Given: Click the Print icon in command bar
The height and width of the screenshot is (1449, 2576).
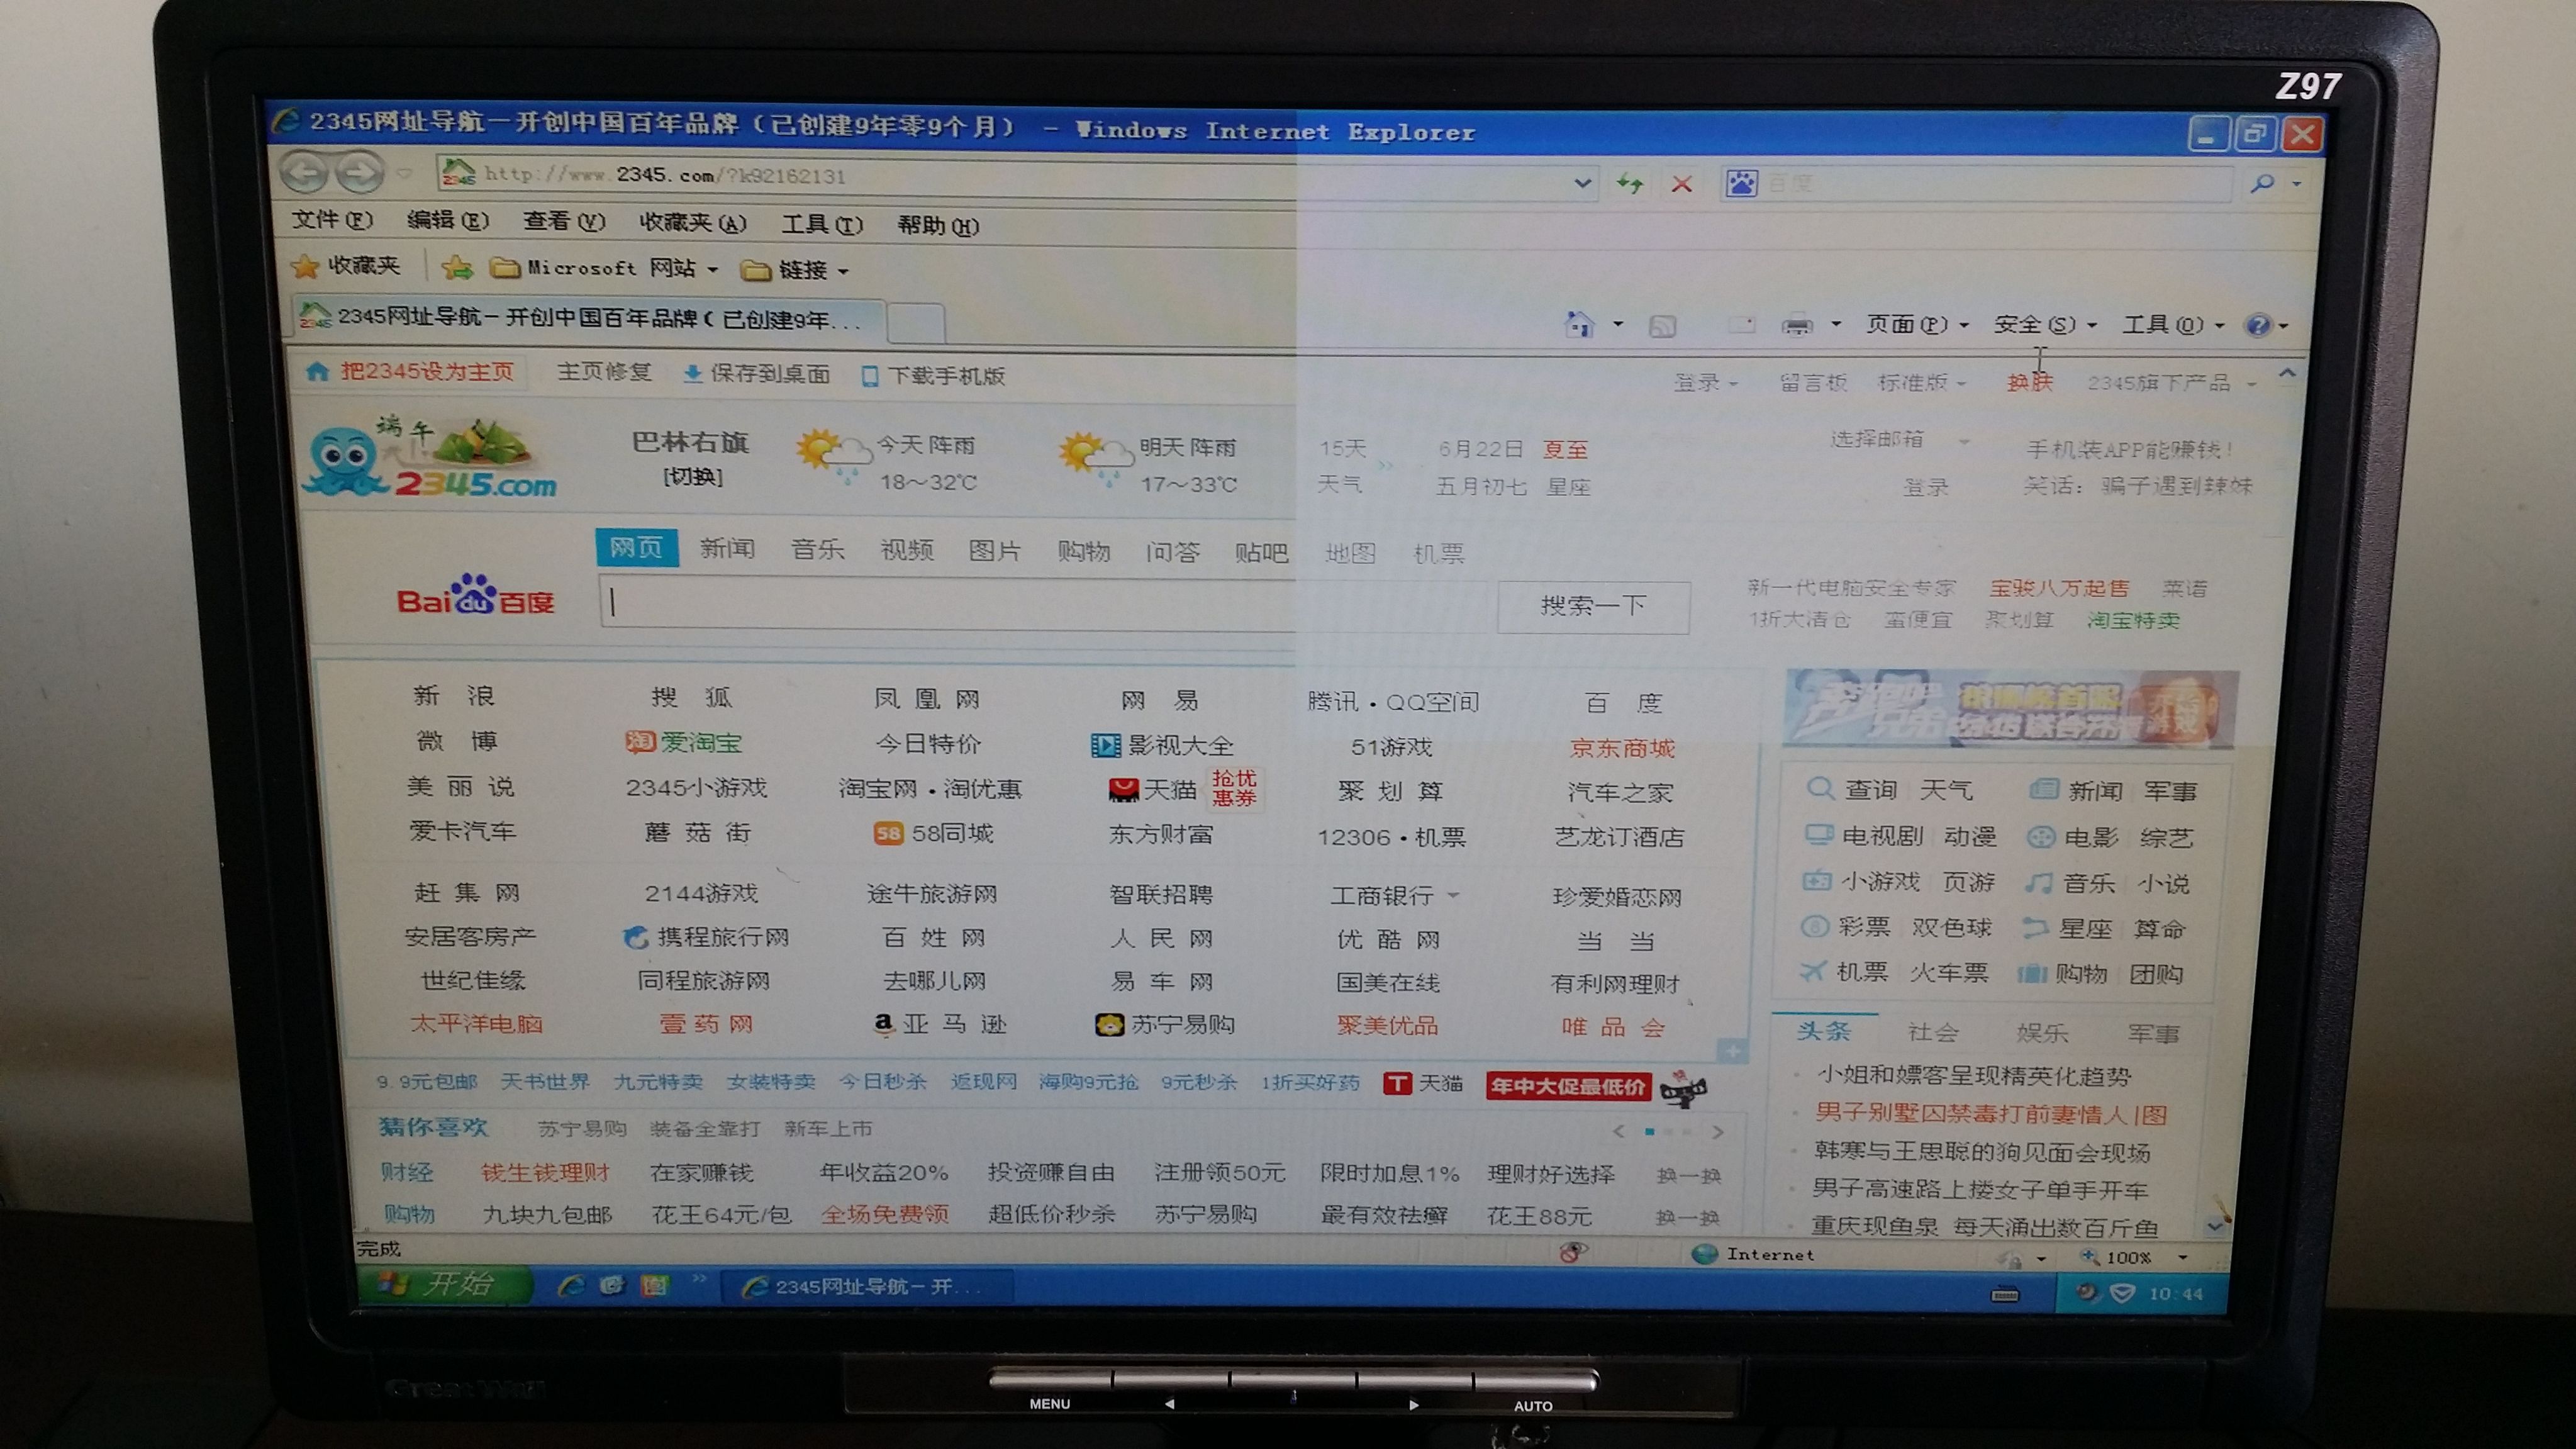Looking at the screenshot, I should [x=1797, y=325].
